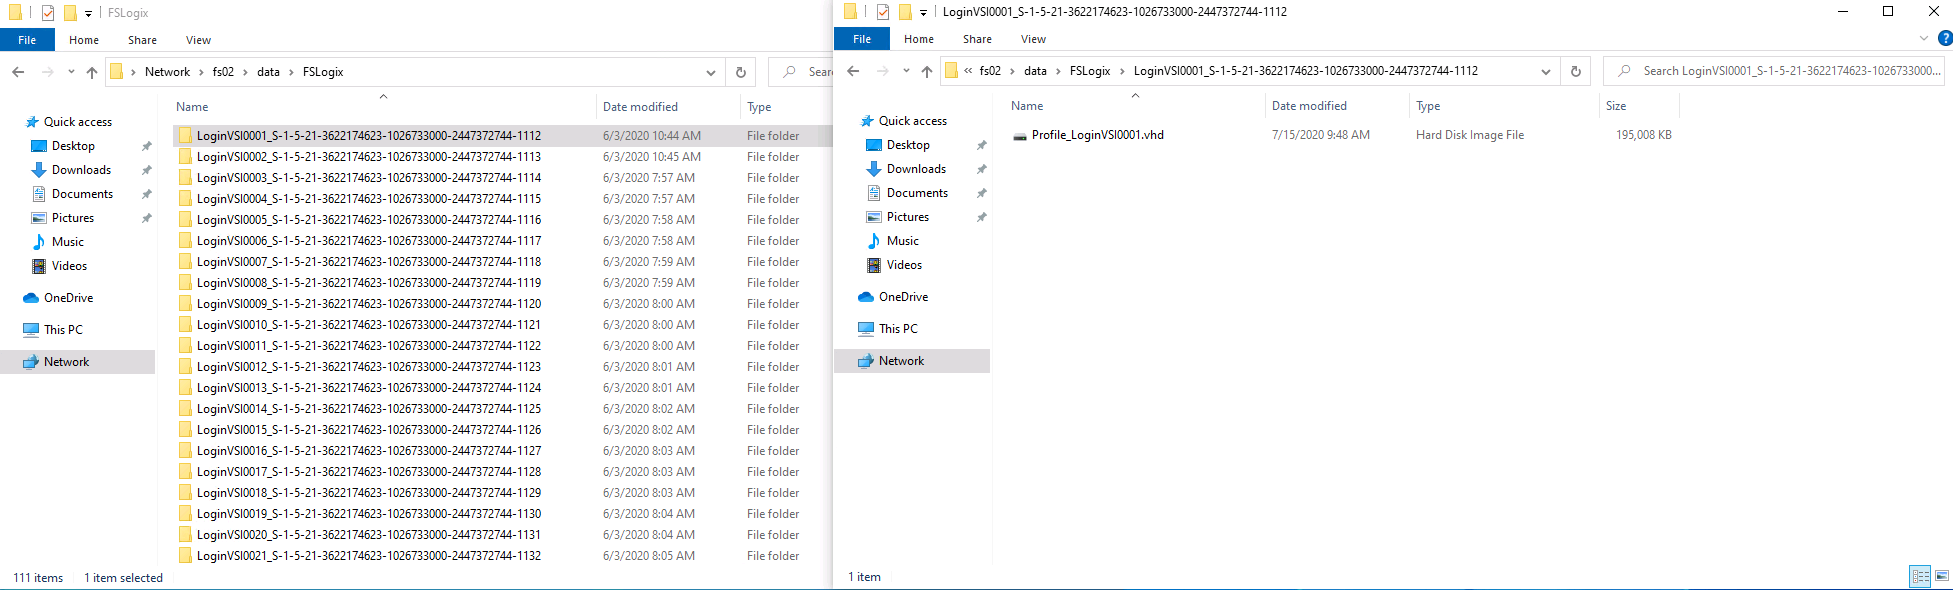
Task: Open Profile_LoginVSI0001.vhd disk image file
Action: (1097, 135)
